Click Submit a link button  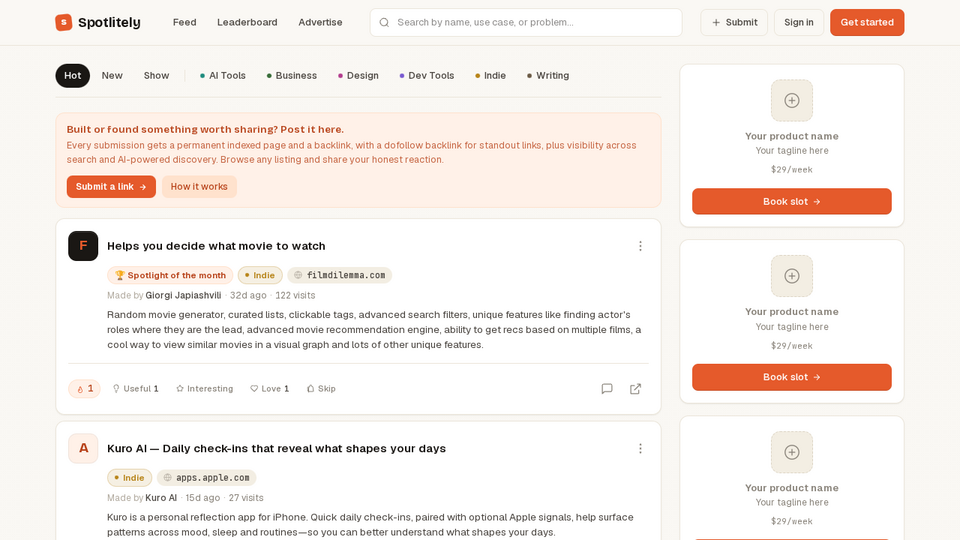point(111,187)
